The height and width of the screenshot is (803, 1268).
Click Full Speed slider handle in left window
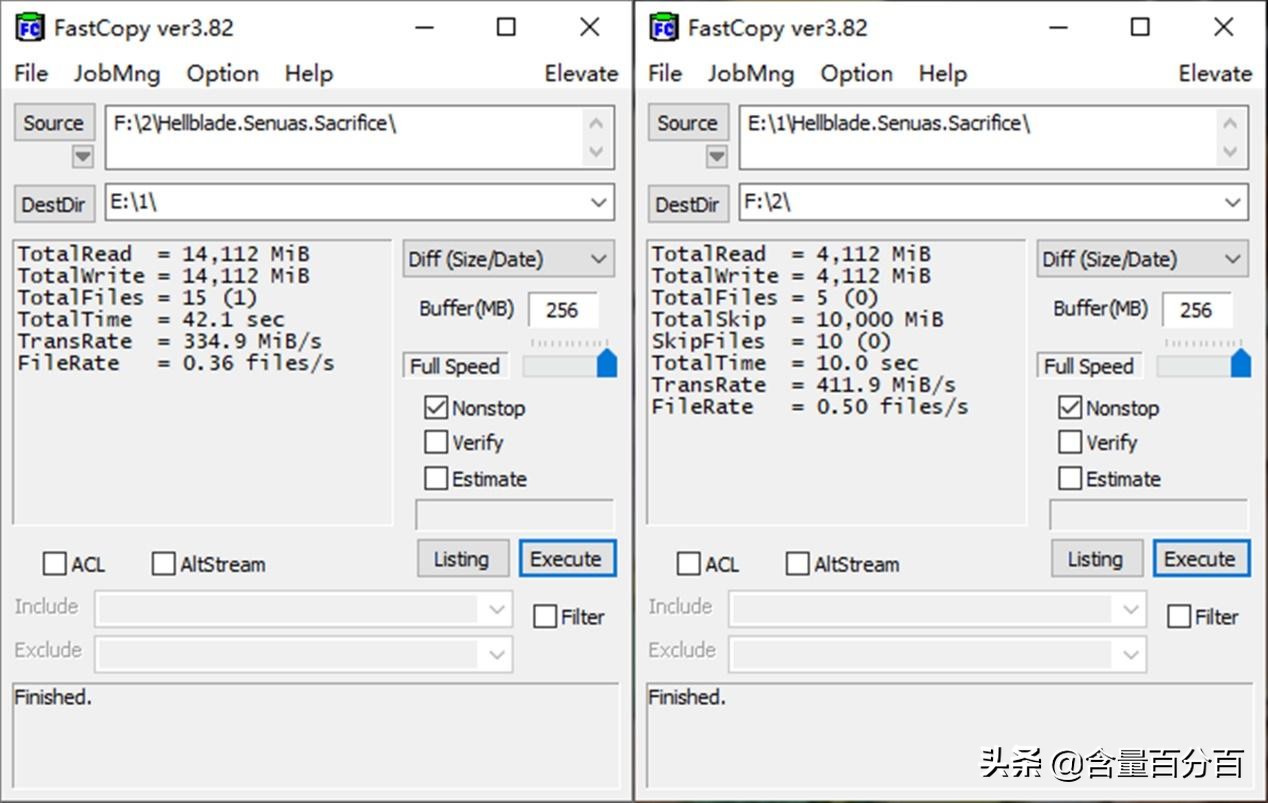(x=606, y=362)
